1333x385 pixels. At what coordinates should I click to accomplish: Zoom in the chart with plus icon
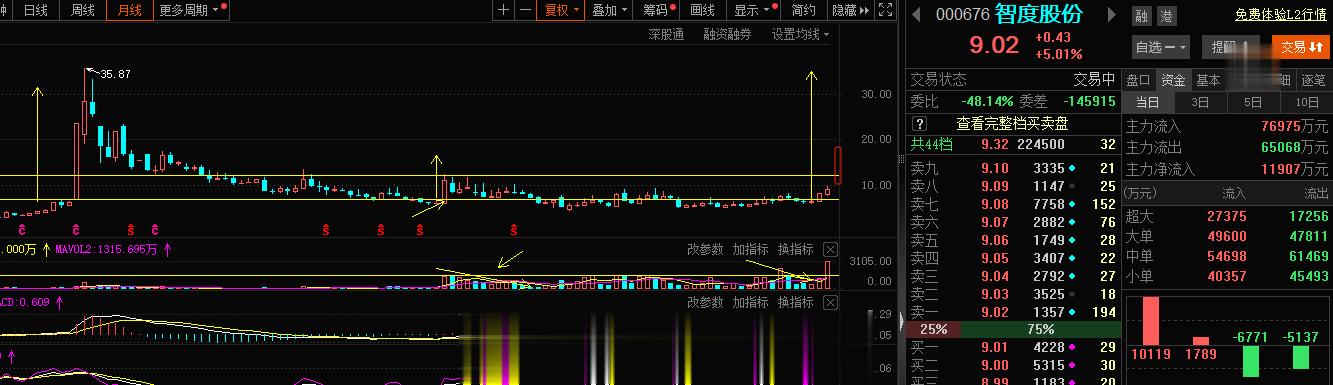tap(503, 10)
